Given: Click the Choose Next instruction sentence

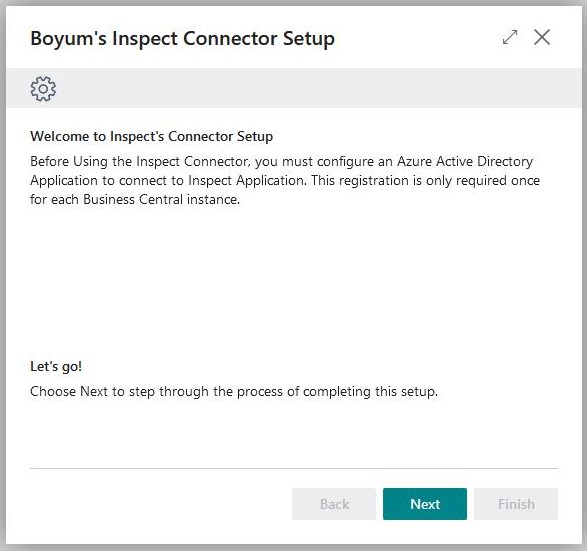Looking at the screenshot, I should click(x=234, y=392).
